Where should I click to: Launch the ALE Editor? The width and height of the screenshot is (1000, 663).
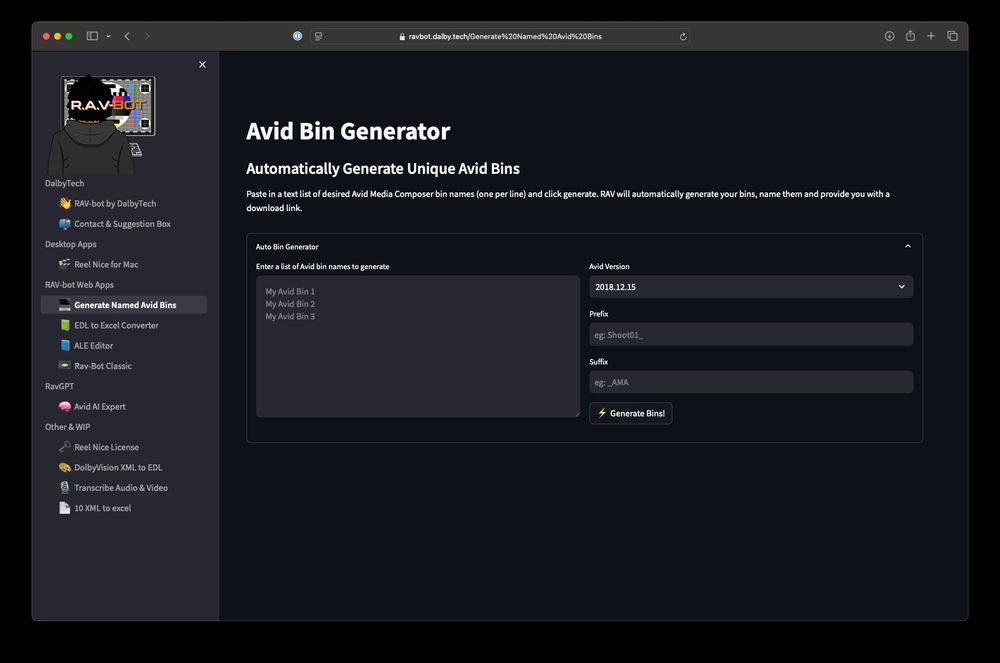(x=95, y=345)
